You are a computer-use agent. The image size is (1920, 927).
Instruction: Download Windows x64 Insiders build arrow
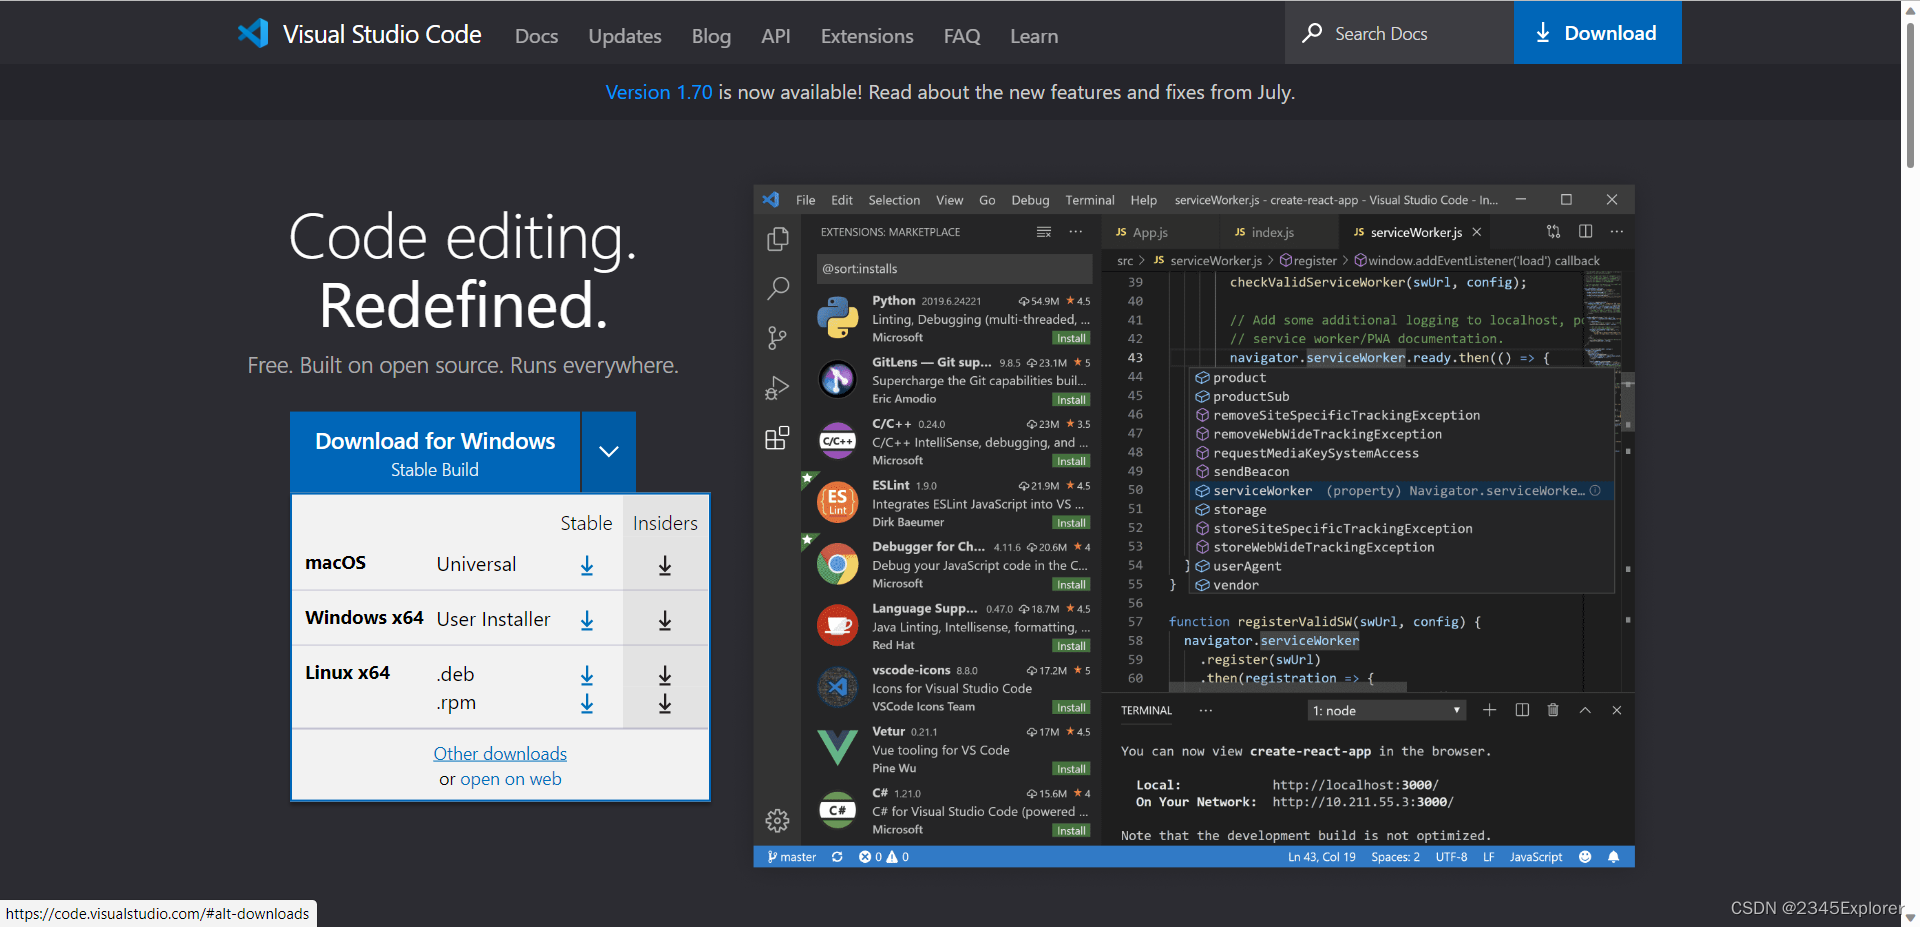[x=665, y=621]
